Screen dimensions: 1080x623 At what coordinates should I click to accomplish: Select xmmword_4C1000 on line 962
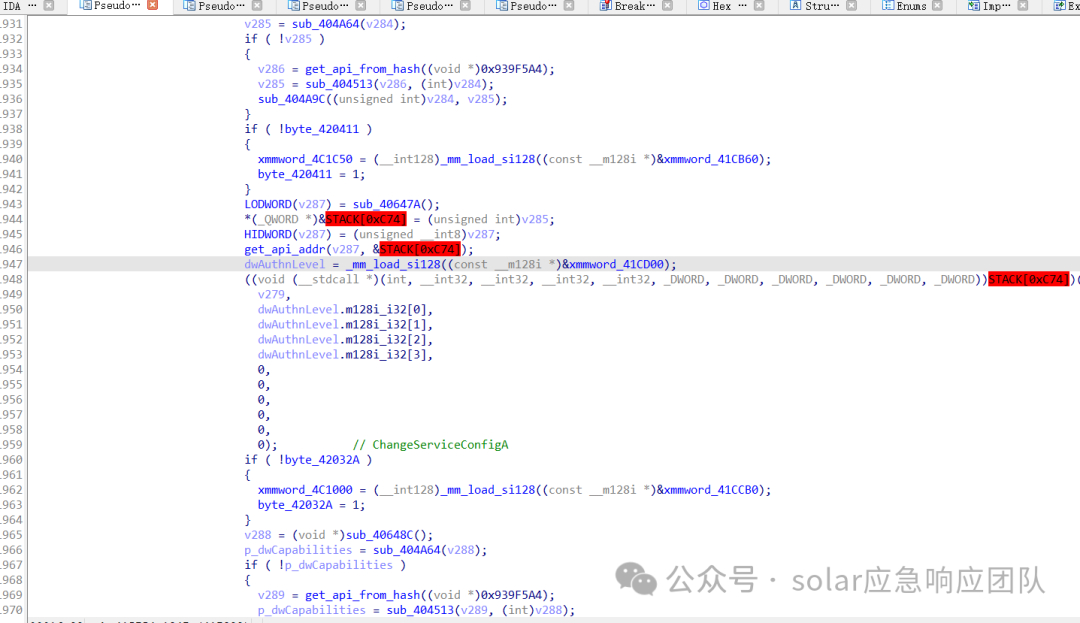[x=305, y=490]
